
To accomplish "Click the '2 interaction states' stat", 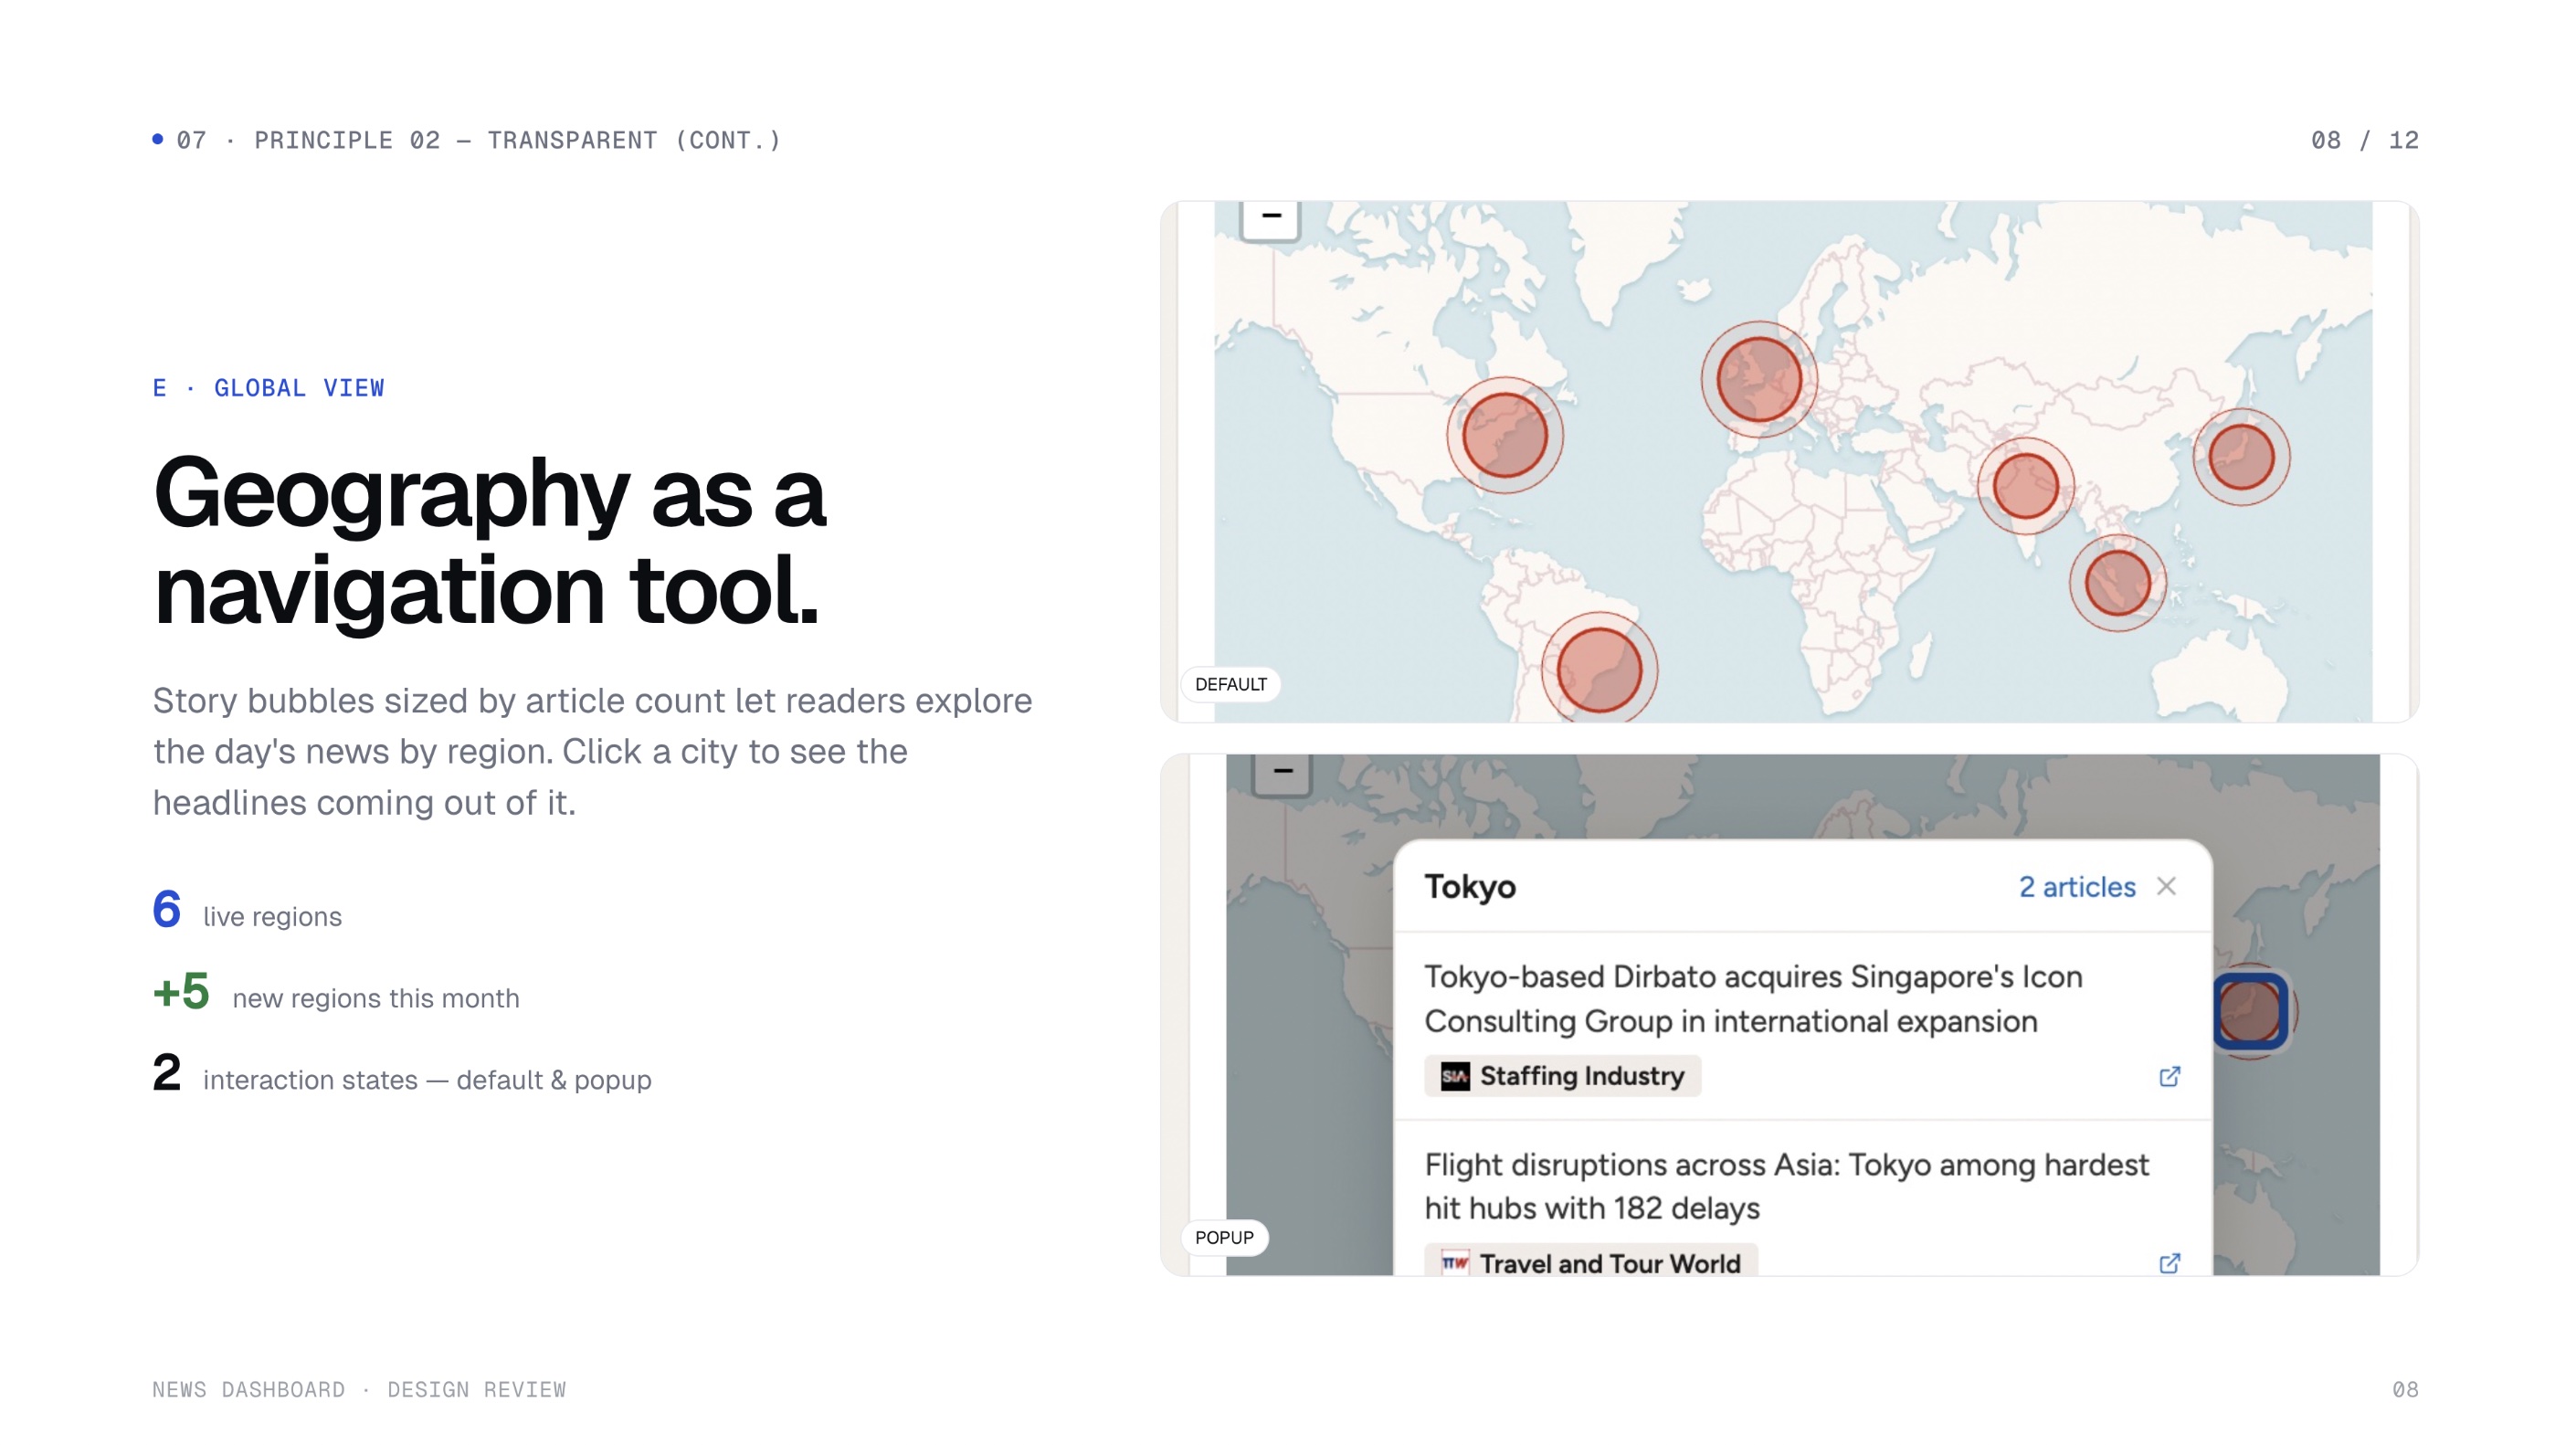I will pos(402,1074).
